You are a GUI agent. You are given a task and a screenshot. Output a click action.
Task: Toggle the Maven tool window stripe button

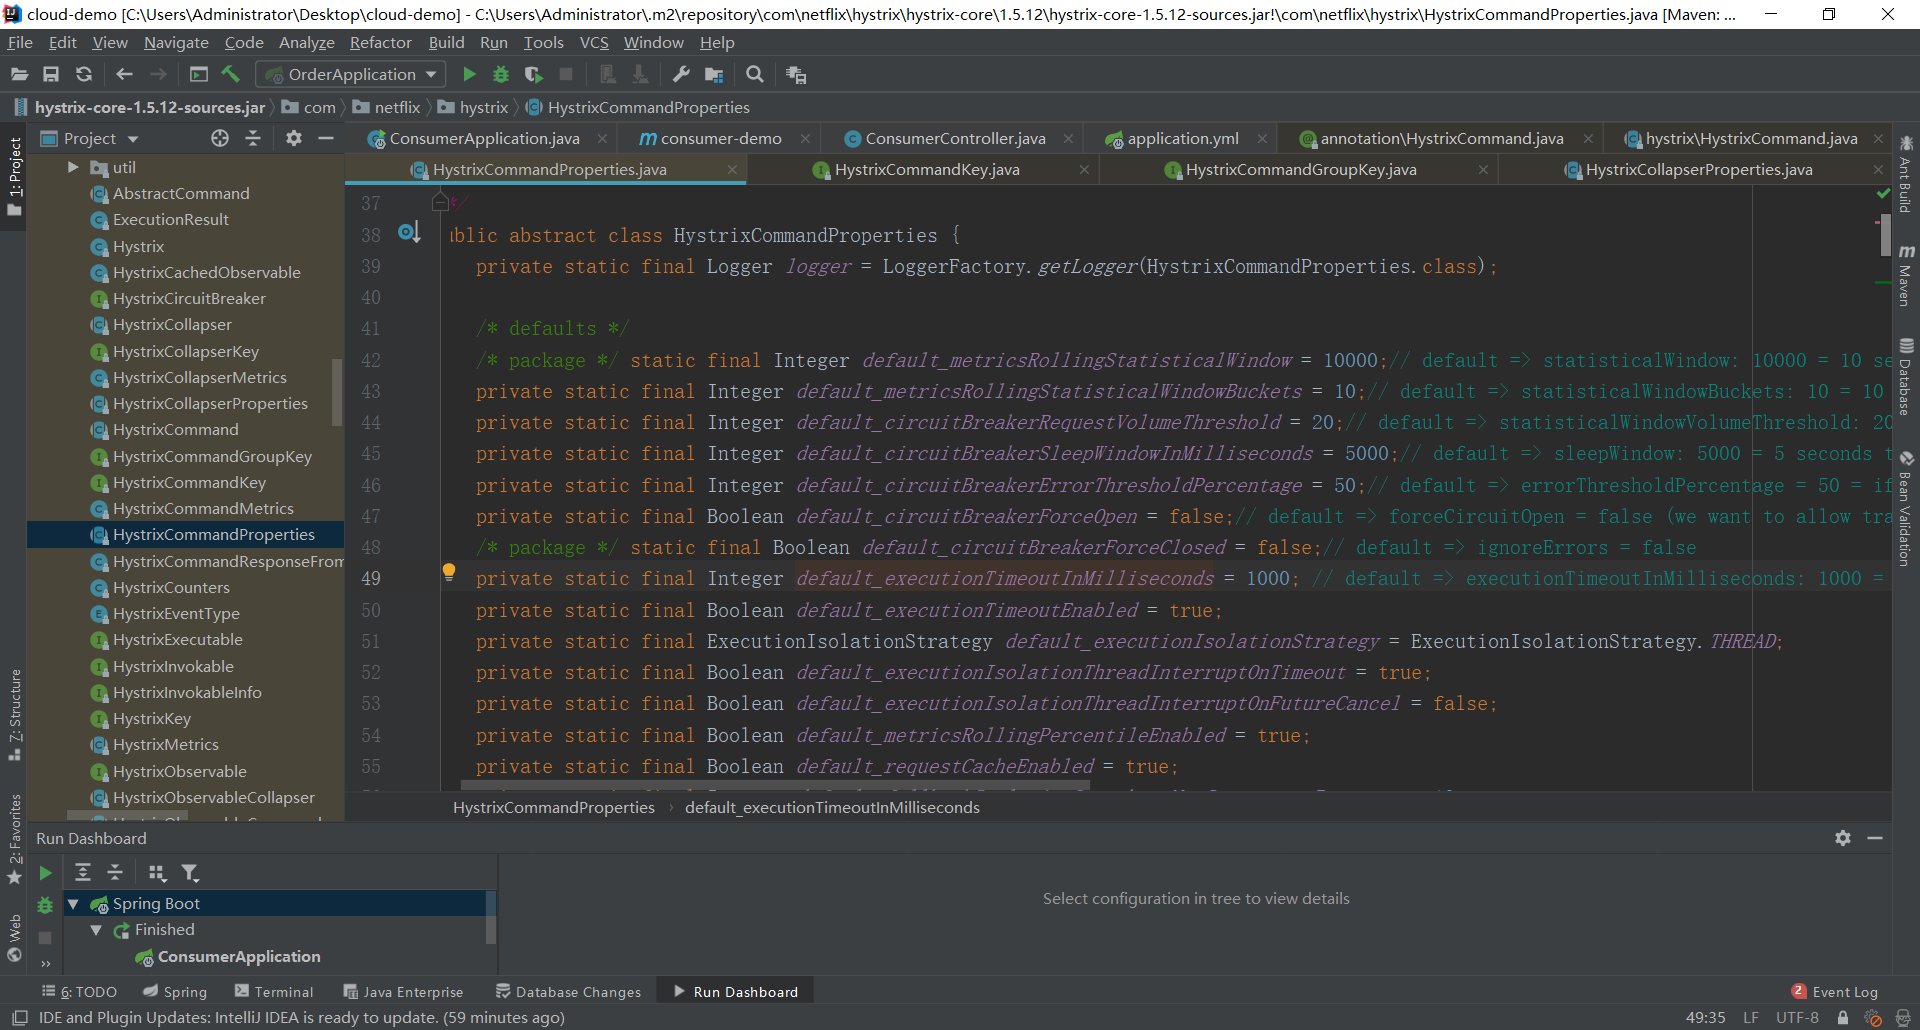(x=1906, y=274)
